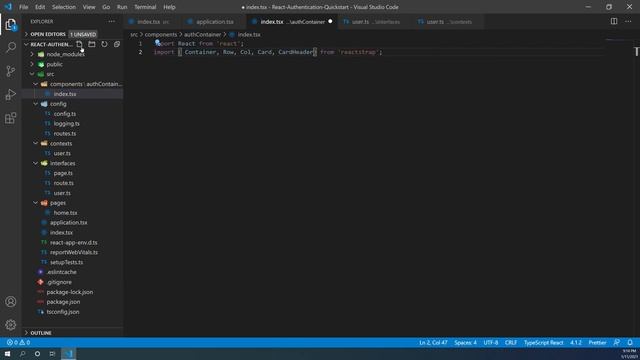Open Cortana from the taskbar
640x360 pixels.
37,354
